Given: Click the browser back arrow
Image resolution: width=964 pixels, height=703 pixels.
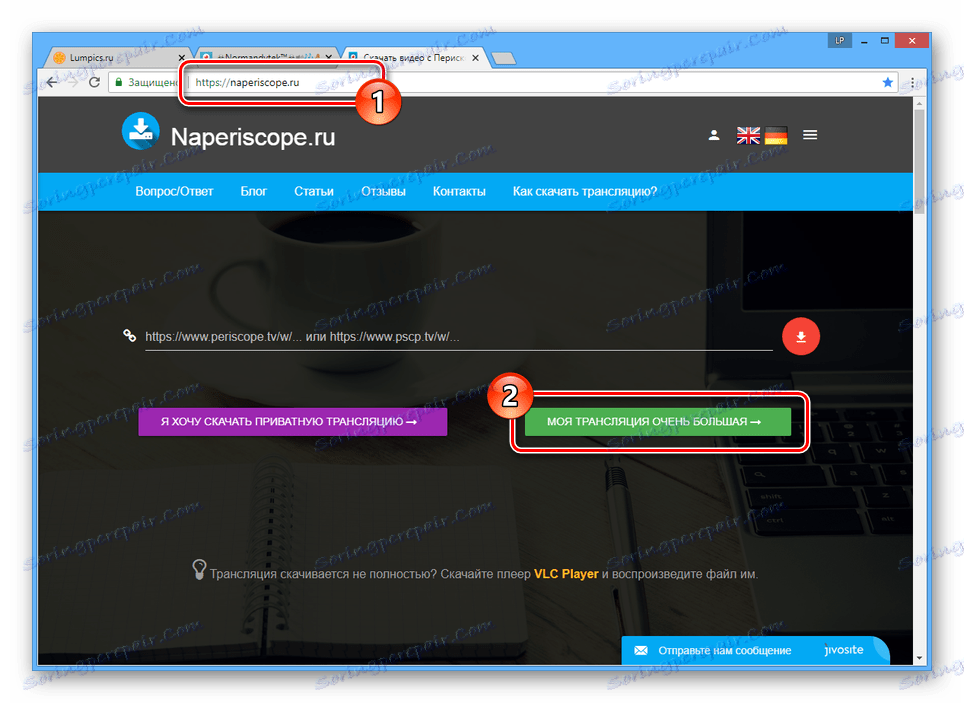Looking at the screenshot, I should pyautogui.click(x=53, y=82).
